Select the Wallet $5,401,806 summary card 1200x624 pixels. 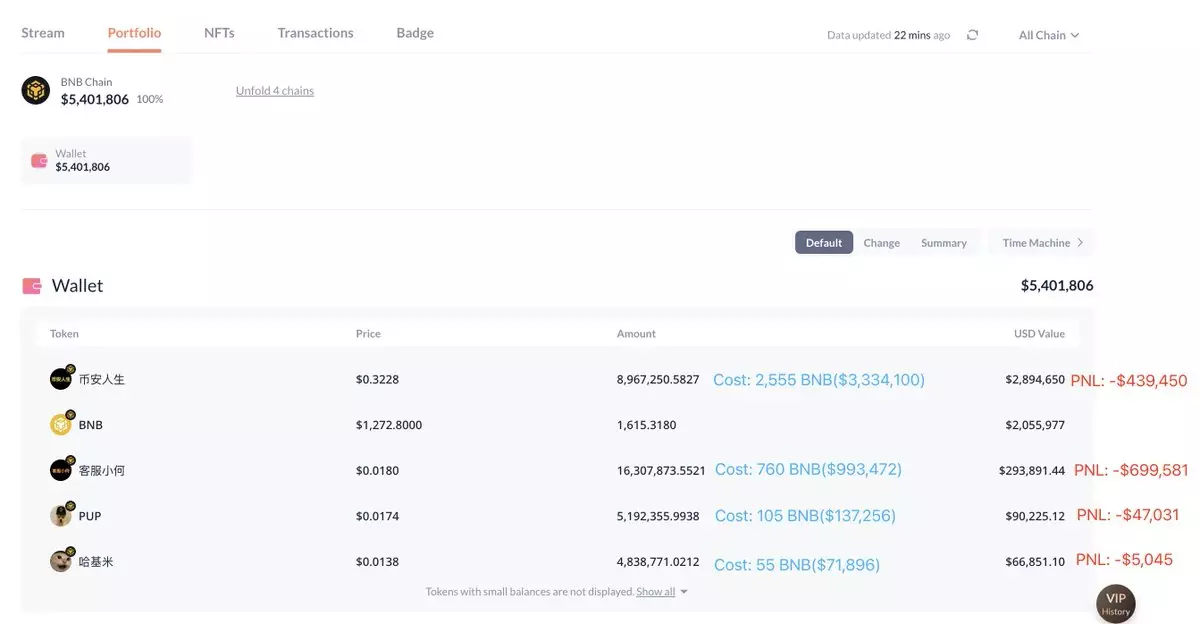pos(106,161)
